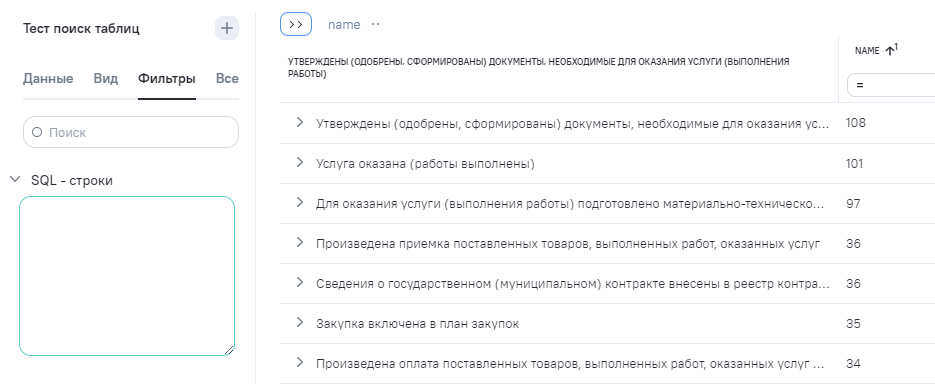Click inside the SQL - строки text area
Screen dimensions: 935x384
tap(127, 276)
